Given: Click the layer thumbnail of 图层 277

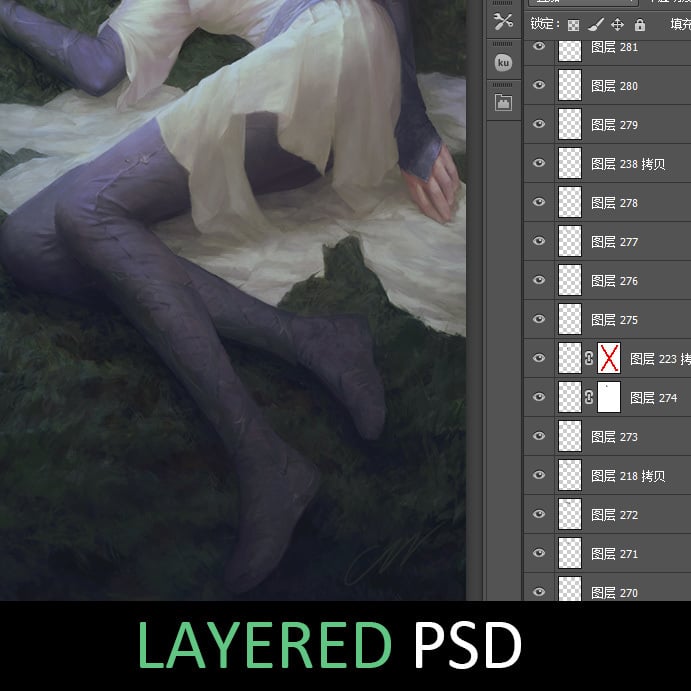Looking at the screenshot, I should point(570,241).
